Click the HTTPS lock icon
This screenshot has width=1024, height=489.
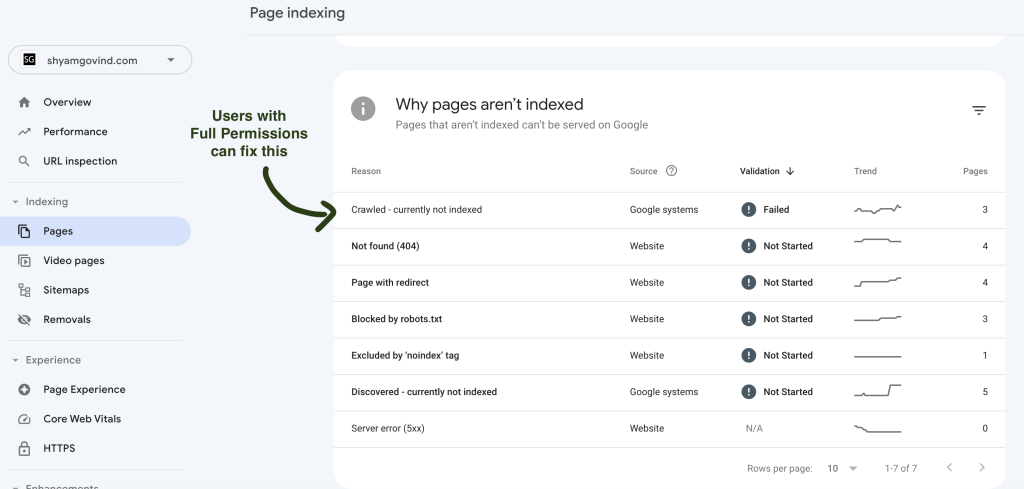(x=24, y=448)
